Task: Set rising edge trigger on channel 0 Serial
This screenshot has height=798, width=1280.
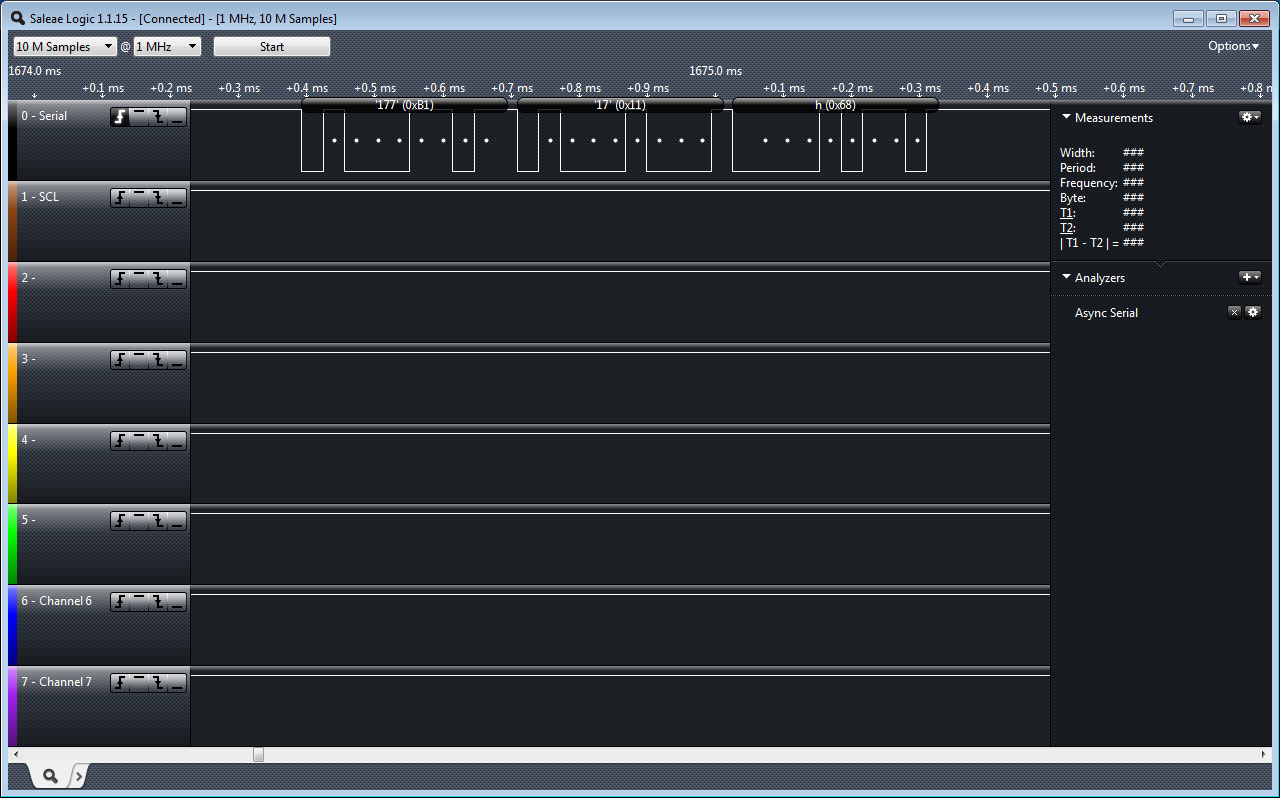Action: (120, 117)
